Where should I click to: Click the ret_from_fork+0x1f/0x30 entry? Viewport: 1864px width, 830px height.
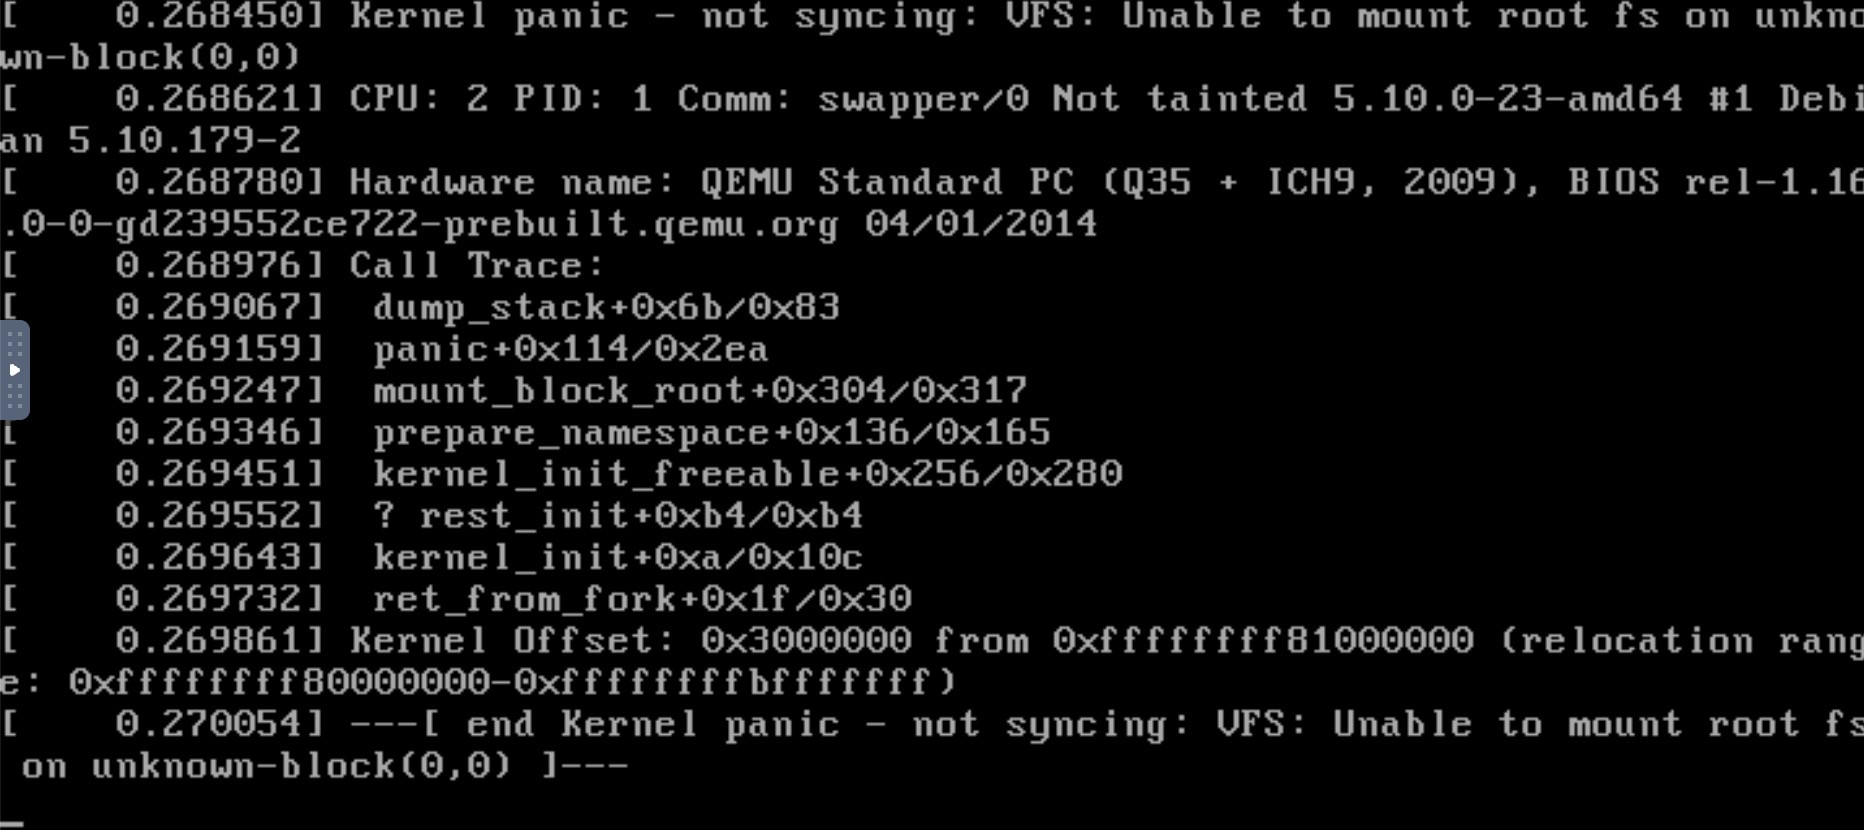[641, 599]
